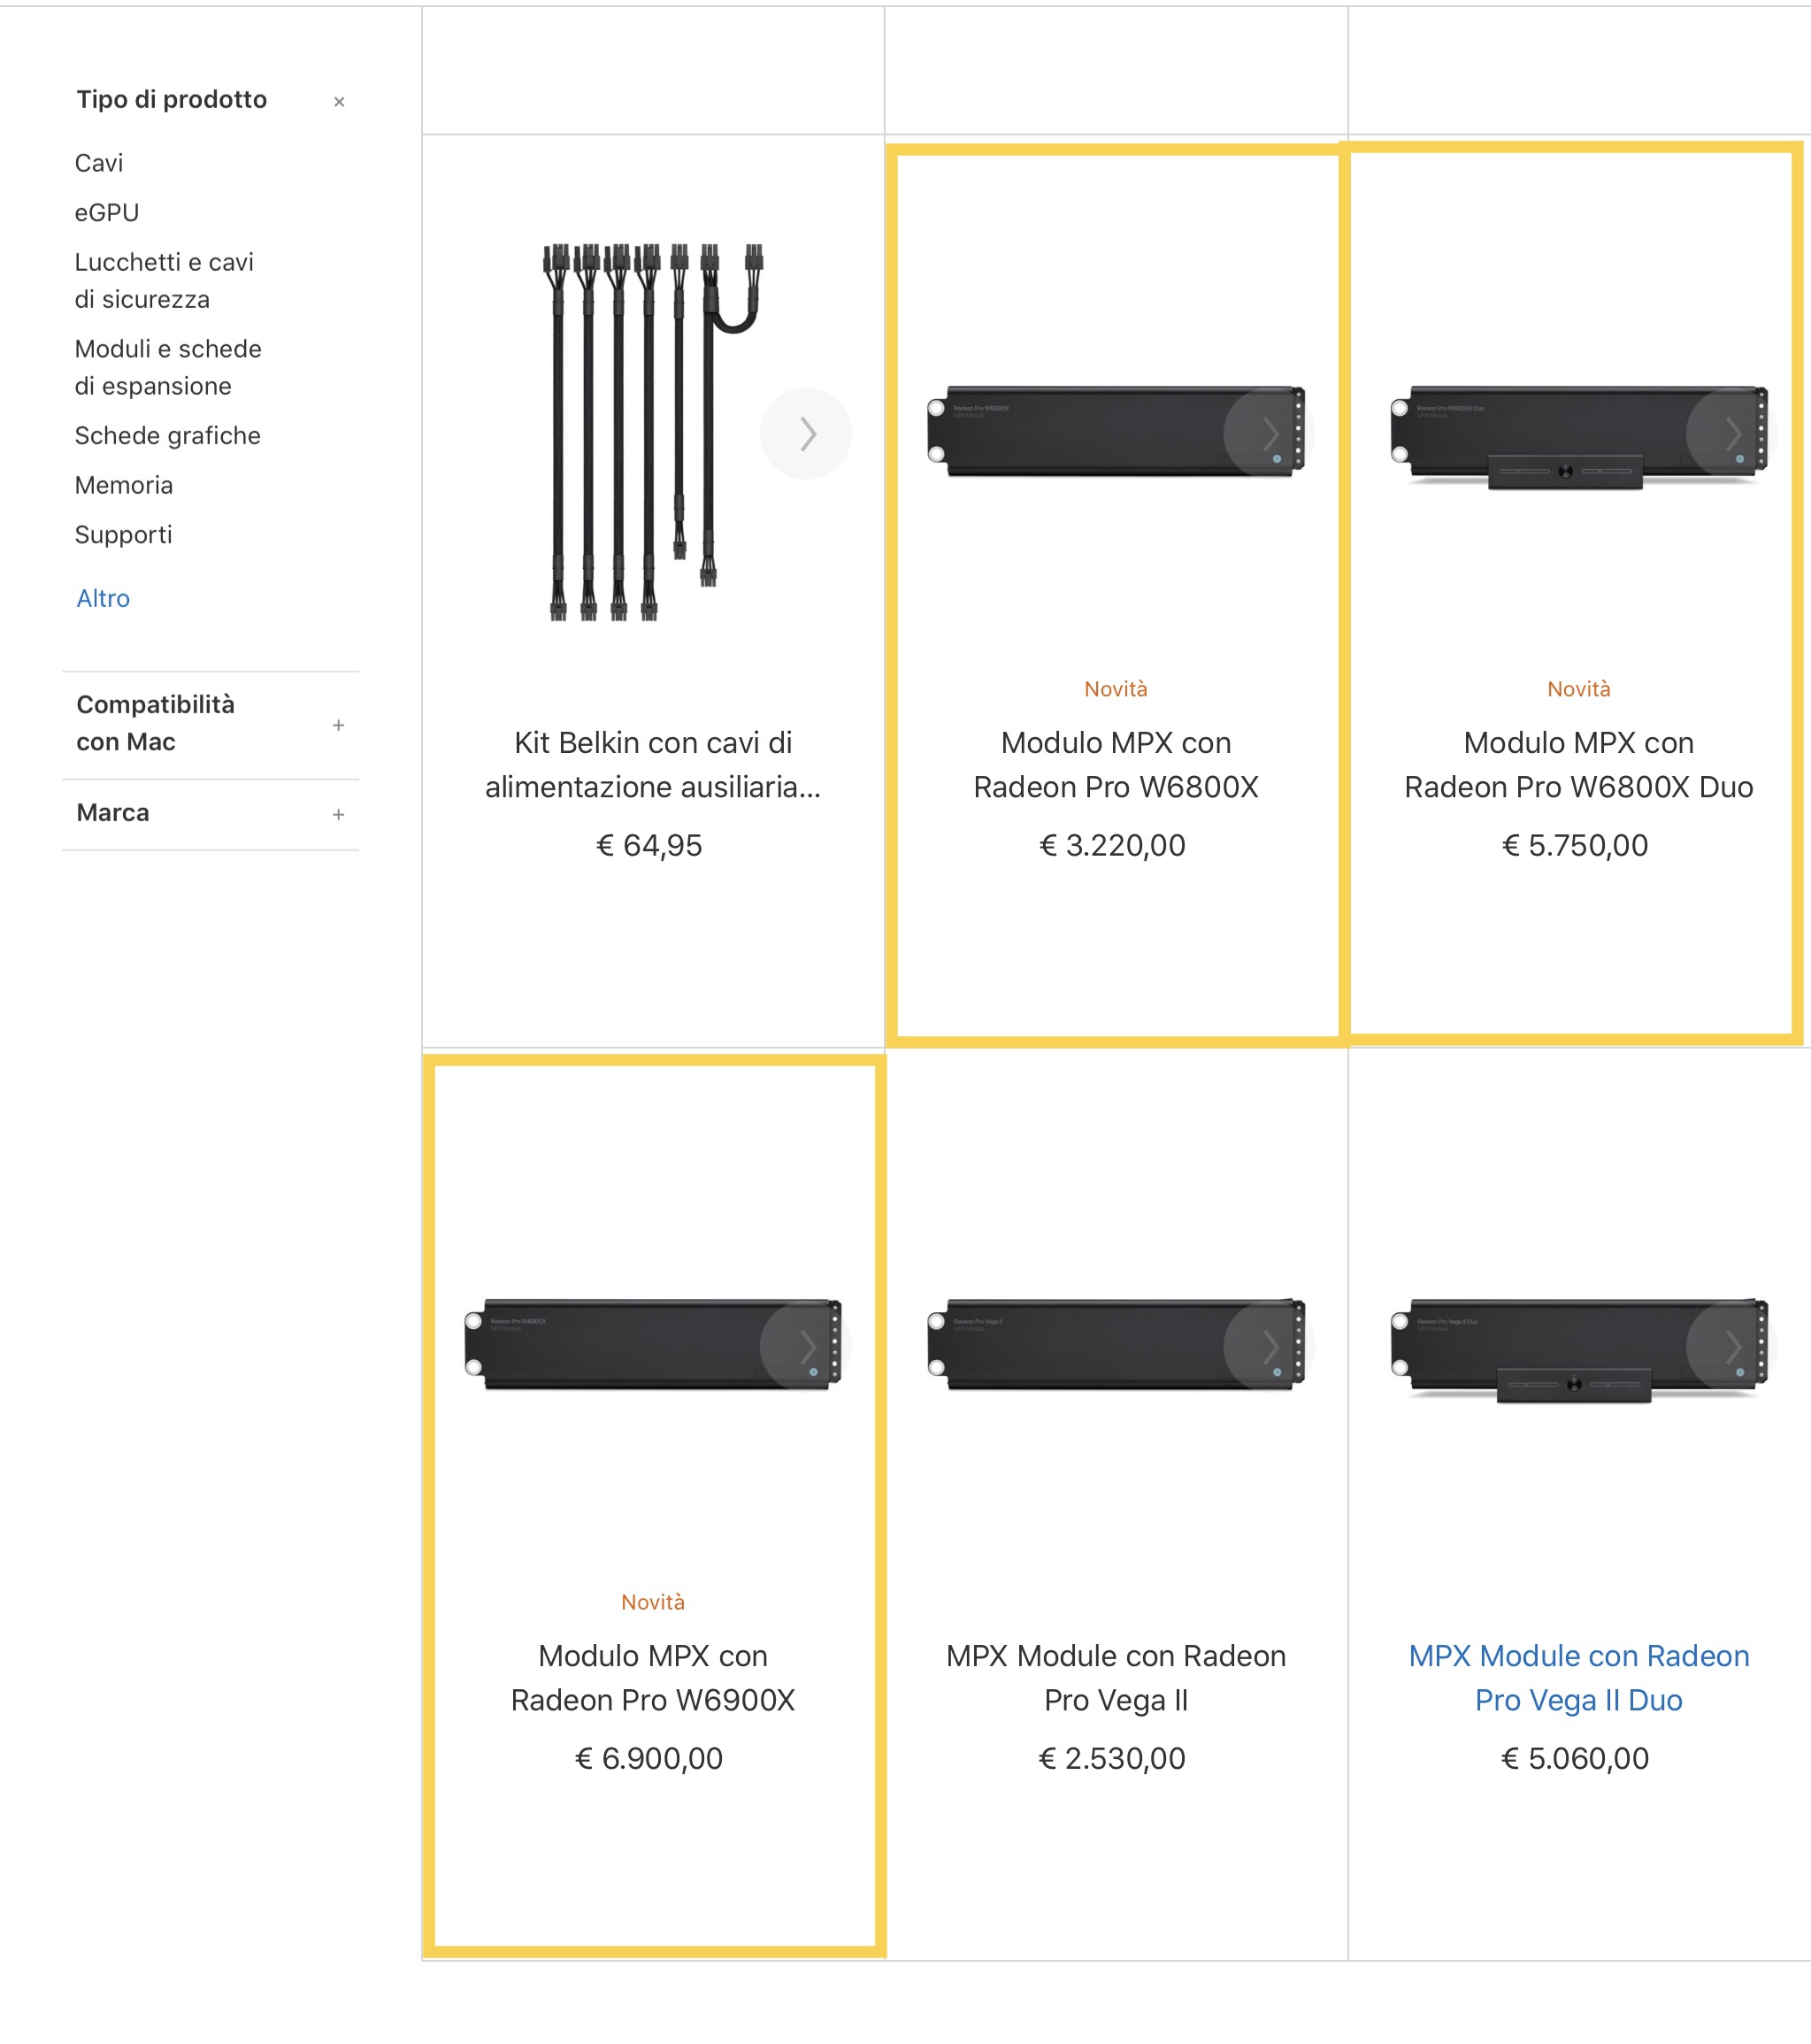Click next-image arrow on W6800X Duo module
This screenshot has height=2044, width=1811.
point(1731,434)
